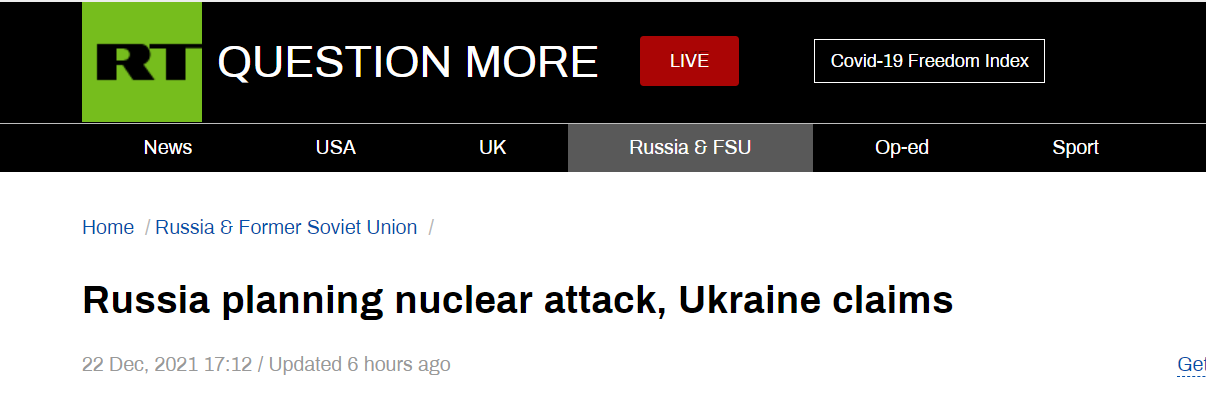
Task: Open the UK navigation item
Action: (492, 148)
